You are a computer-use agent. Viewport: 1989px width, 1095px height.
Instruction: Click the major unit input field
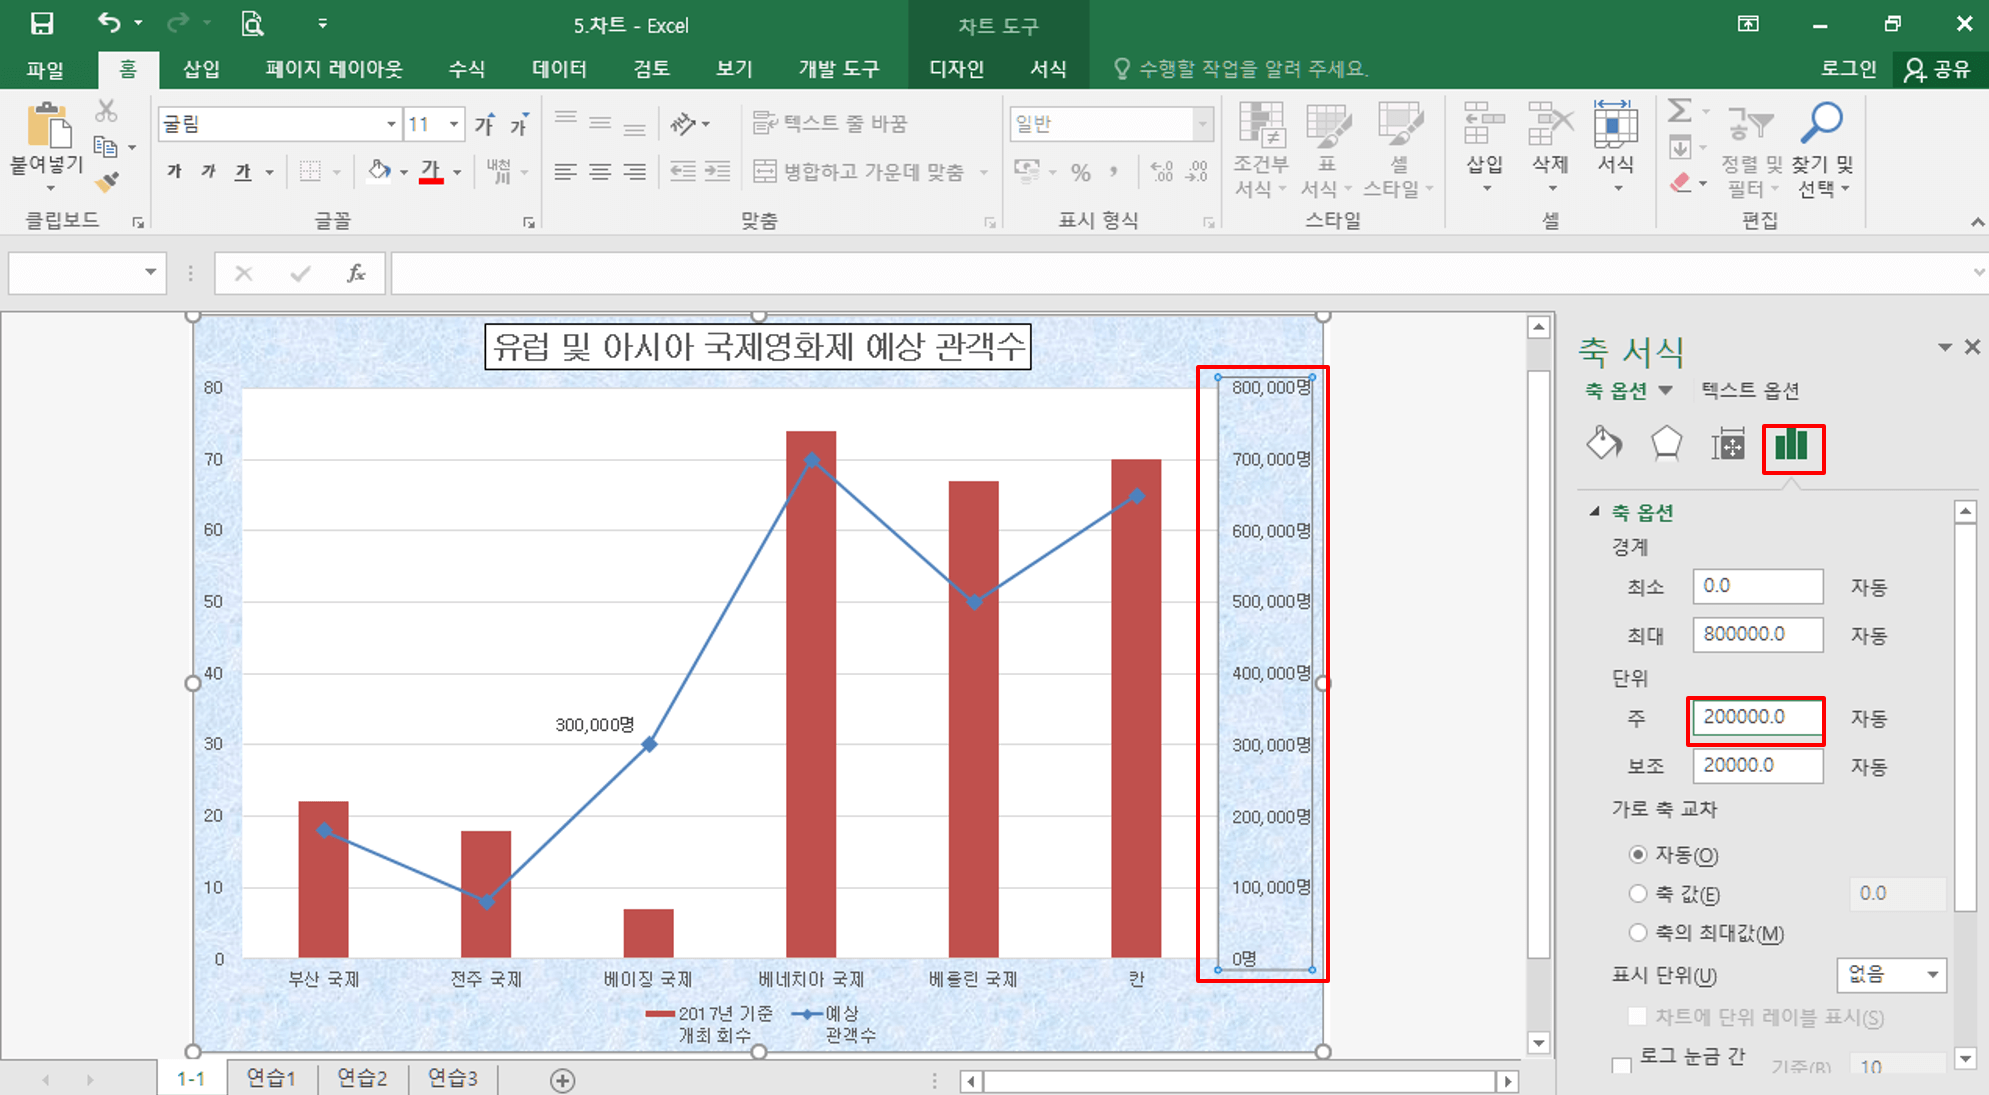tap(1757, 717)
